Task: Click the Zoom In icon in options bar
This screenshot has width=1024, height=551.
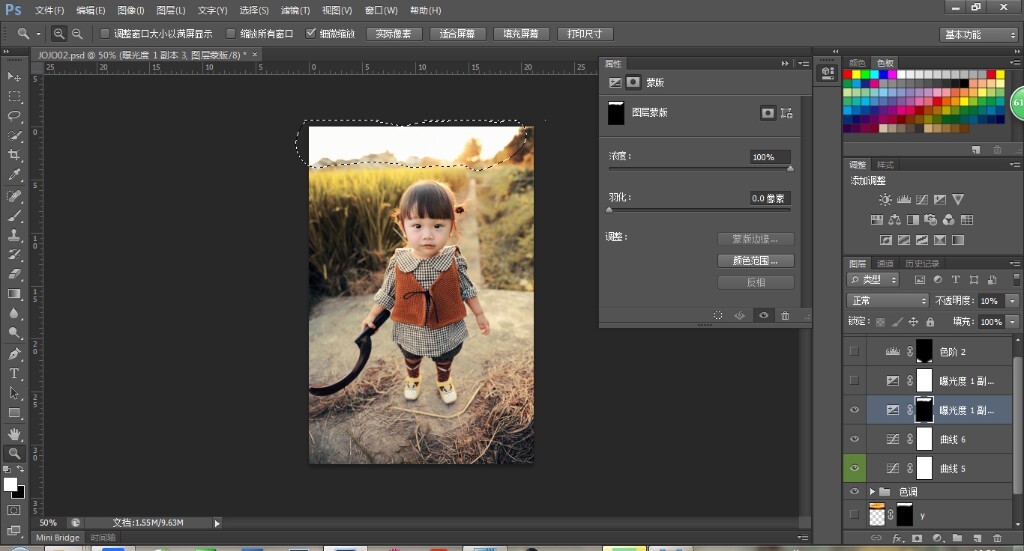Action: coord(59,33)
